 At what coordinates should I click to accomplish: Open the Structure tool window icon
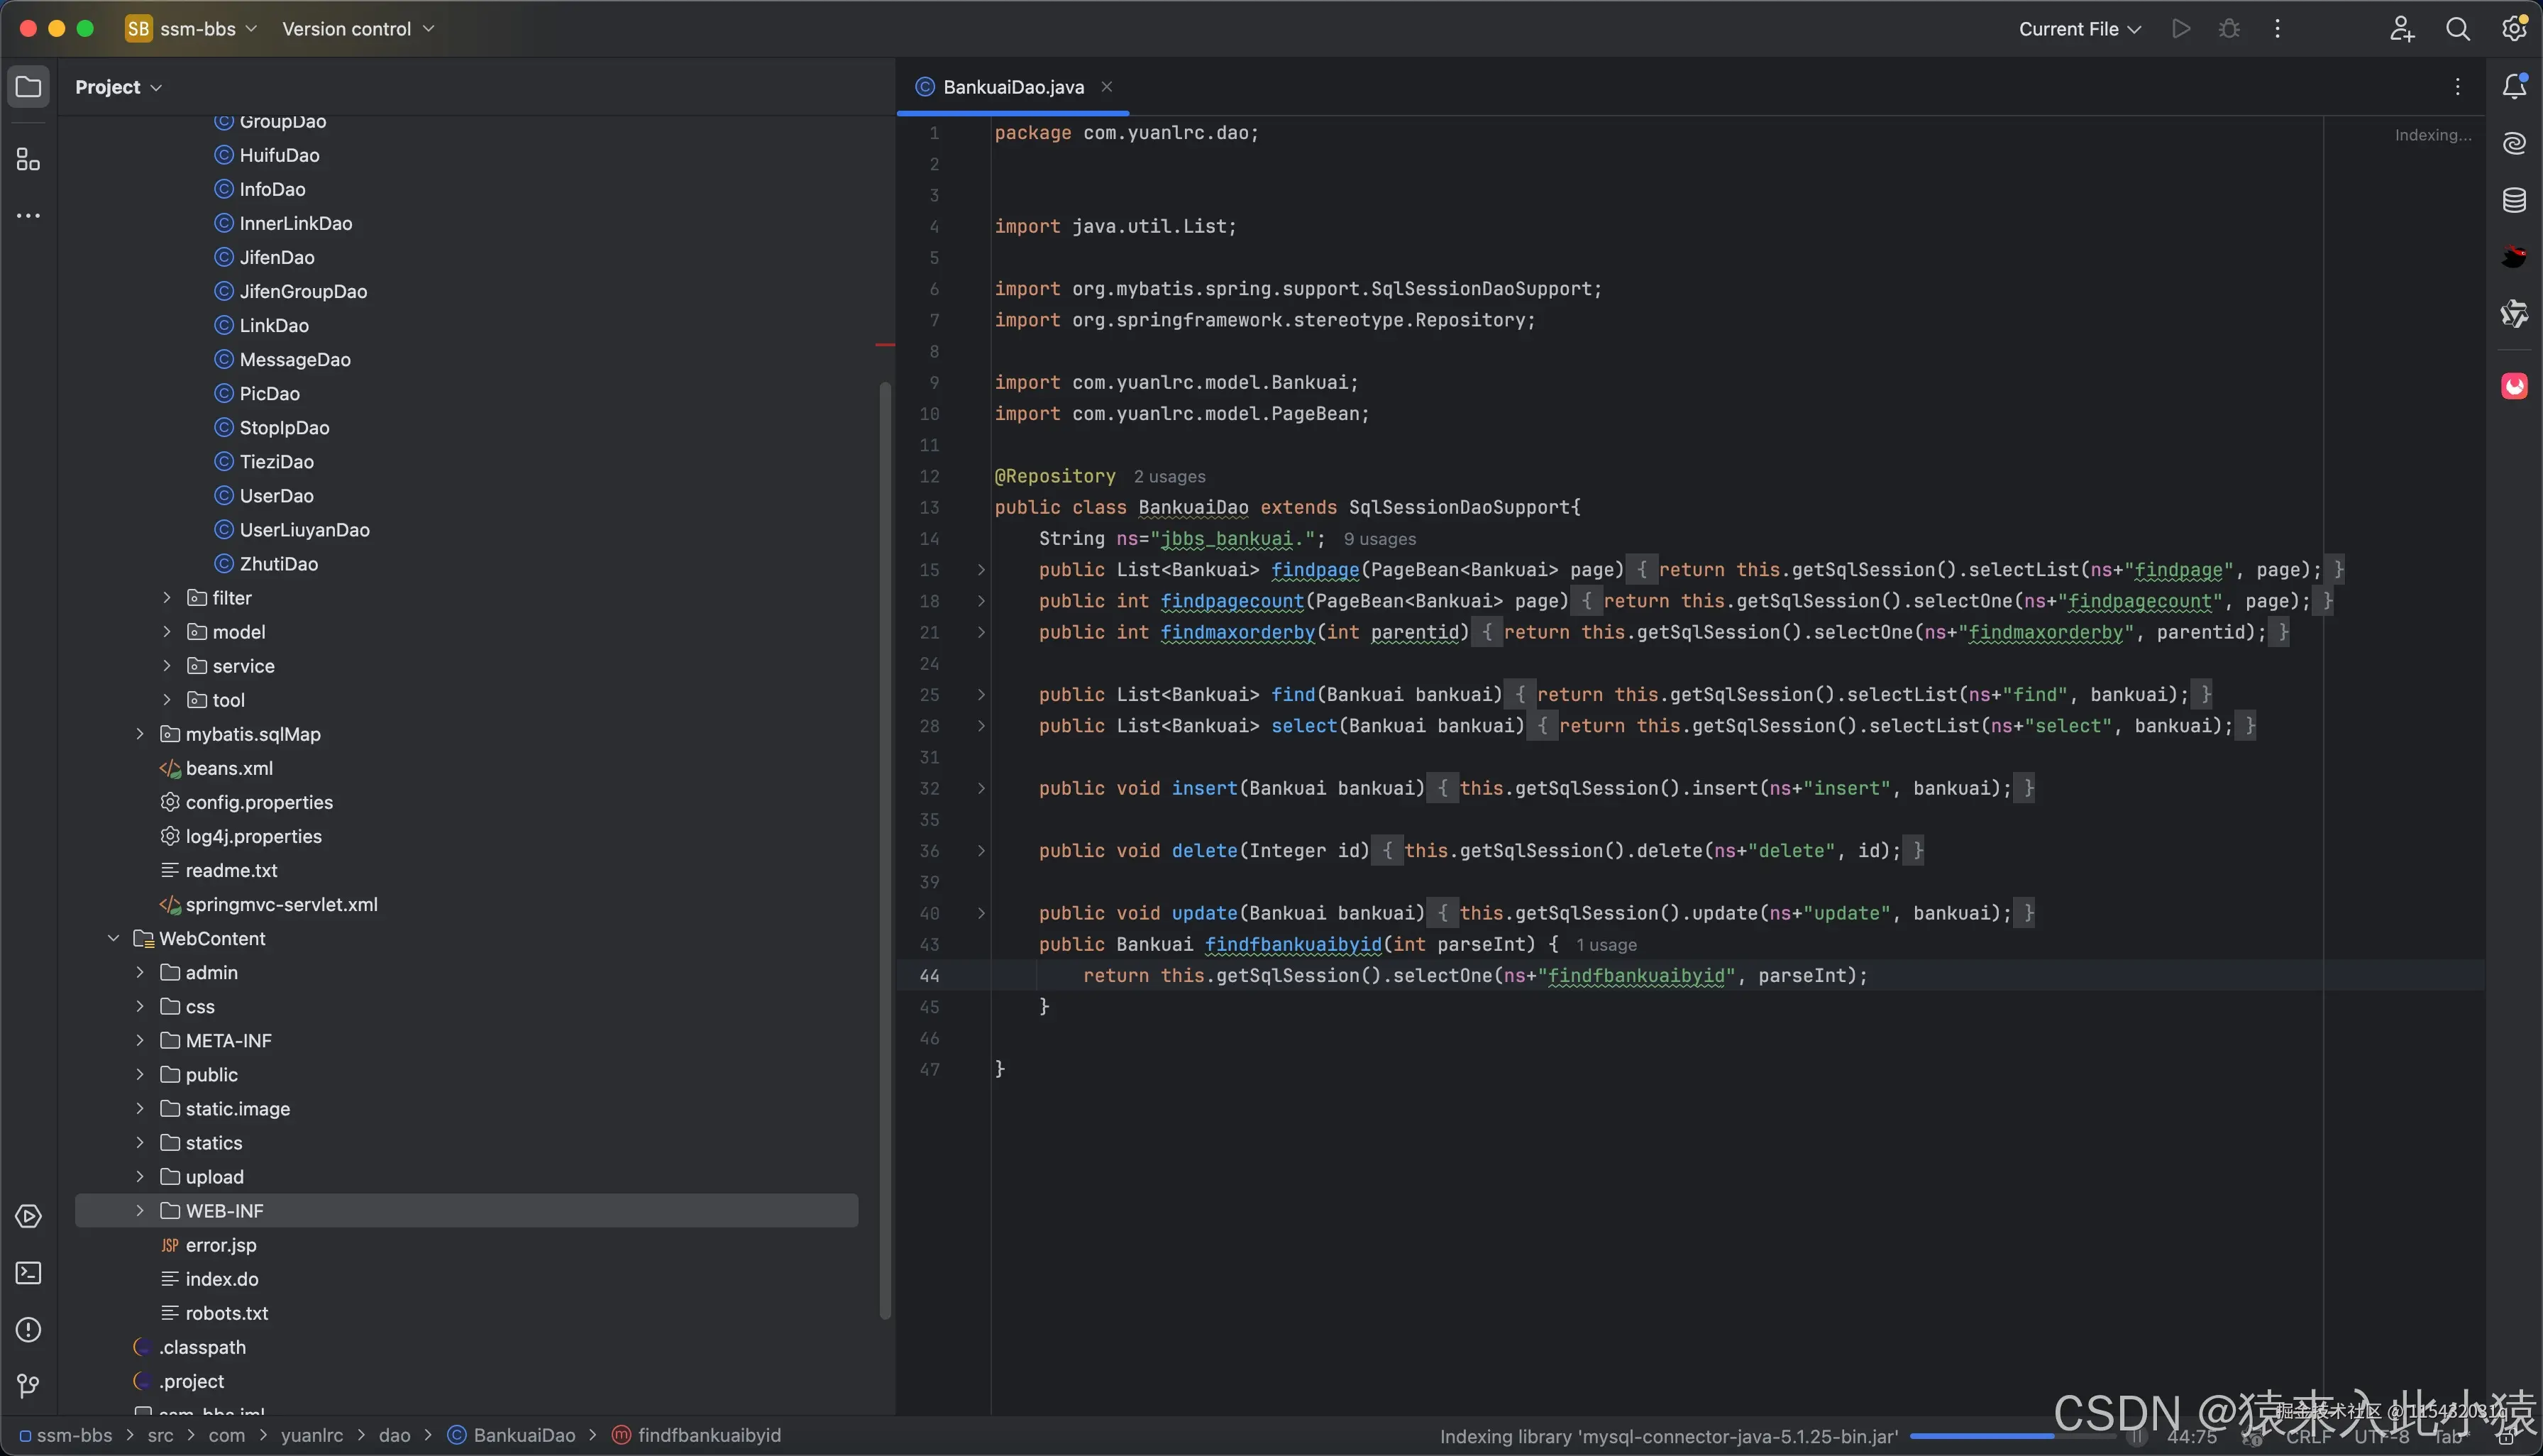click(x=28, y=160)
